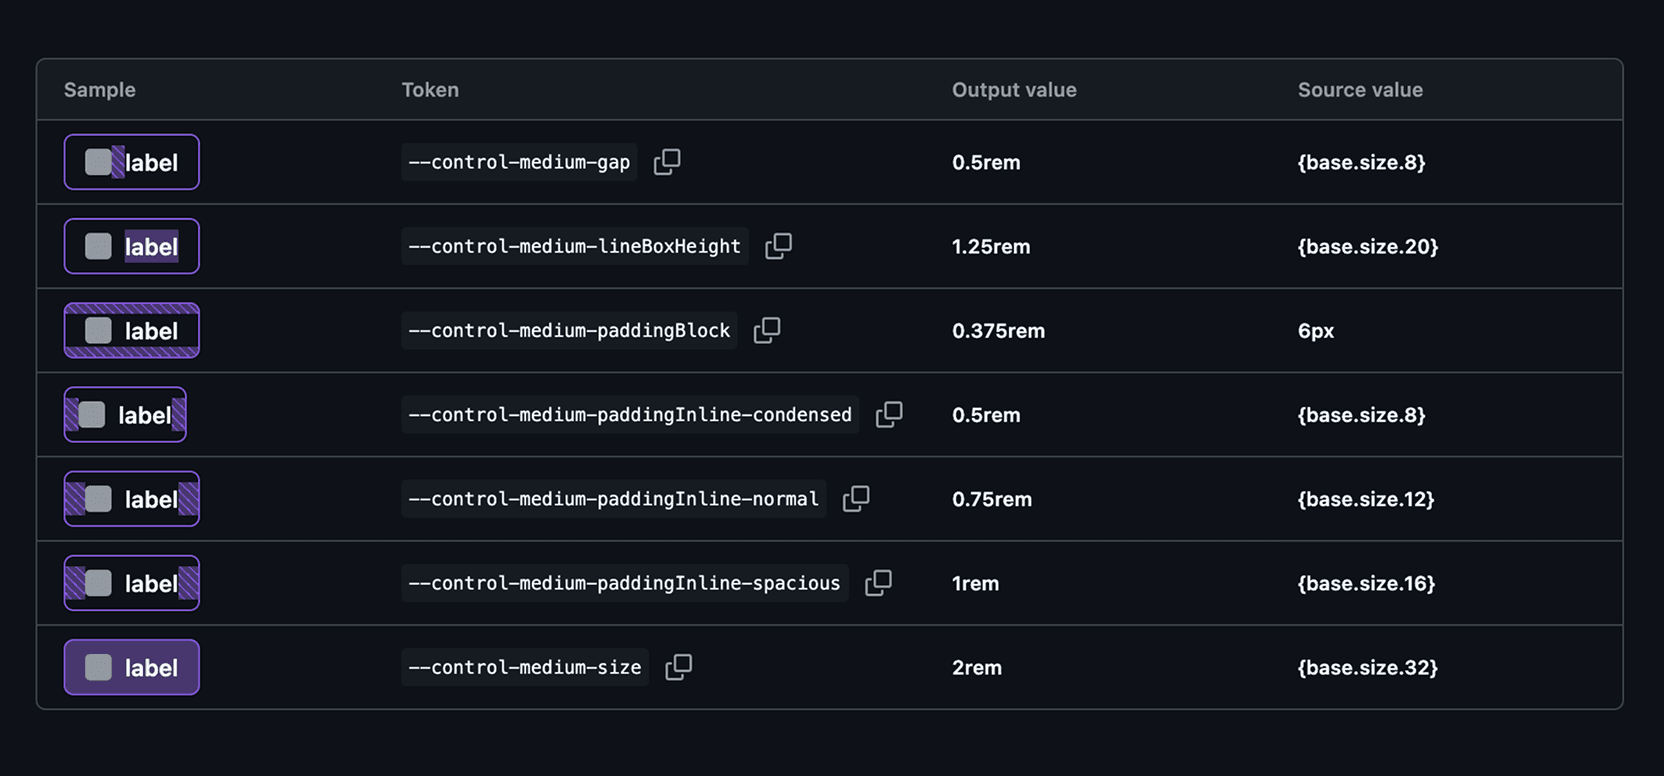Click the {base.size.32} source value
1664x776 pixels.
coord(1367,667)
